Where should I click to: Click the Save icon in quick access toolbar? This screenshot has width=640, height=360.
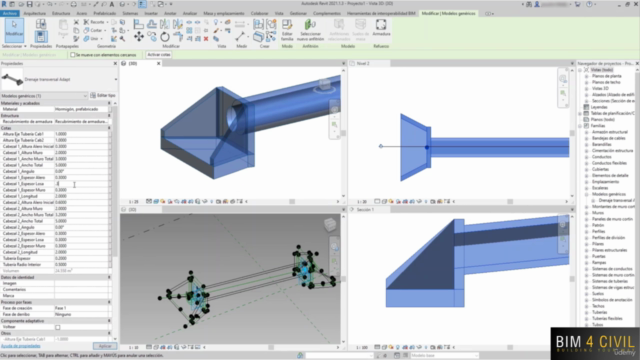(x=29, y=4)
